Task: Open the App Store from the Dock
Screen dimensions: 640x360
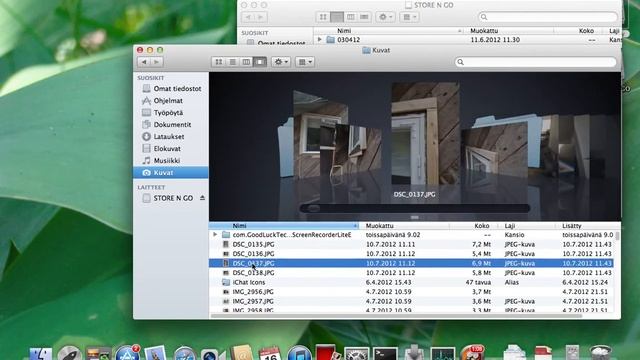Action: coord(127,353)
